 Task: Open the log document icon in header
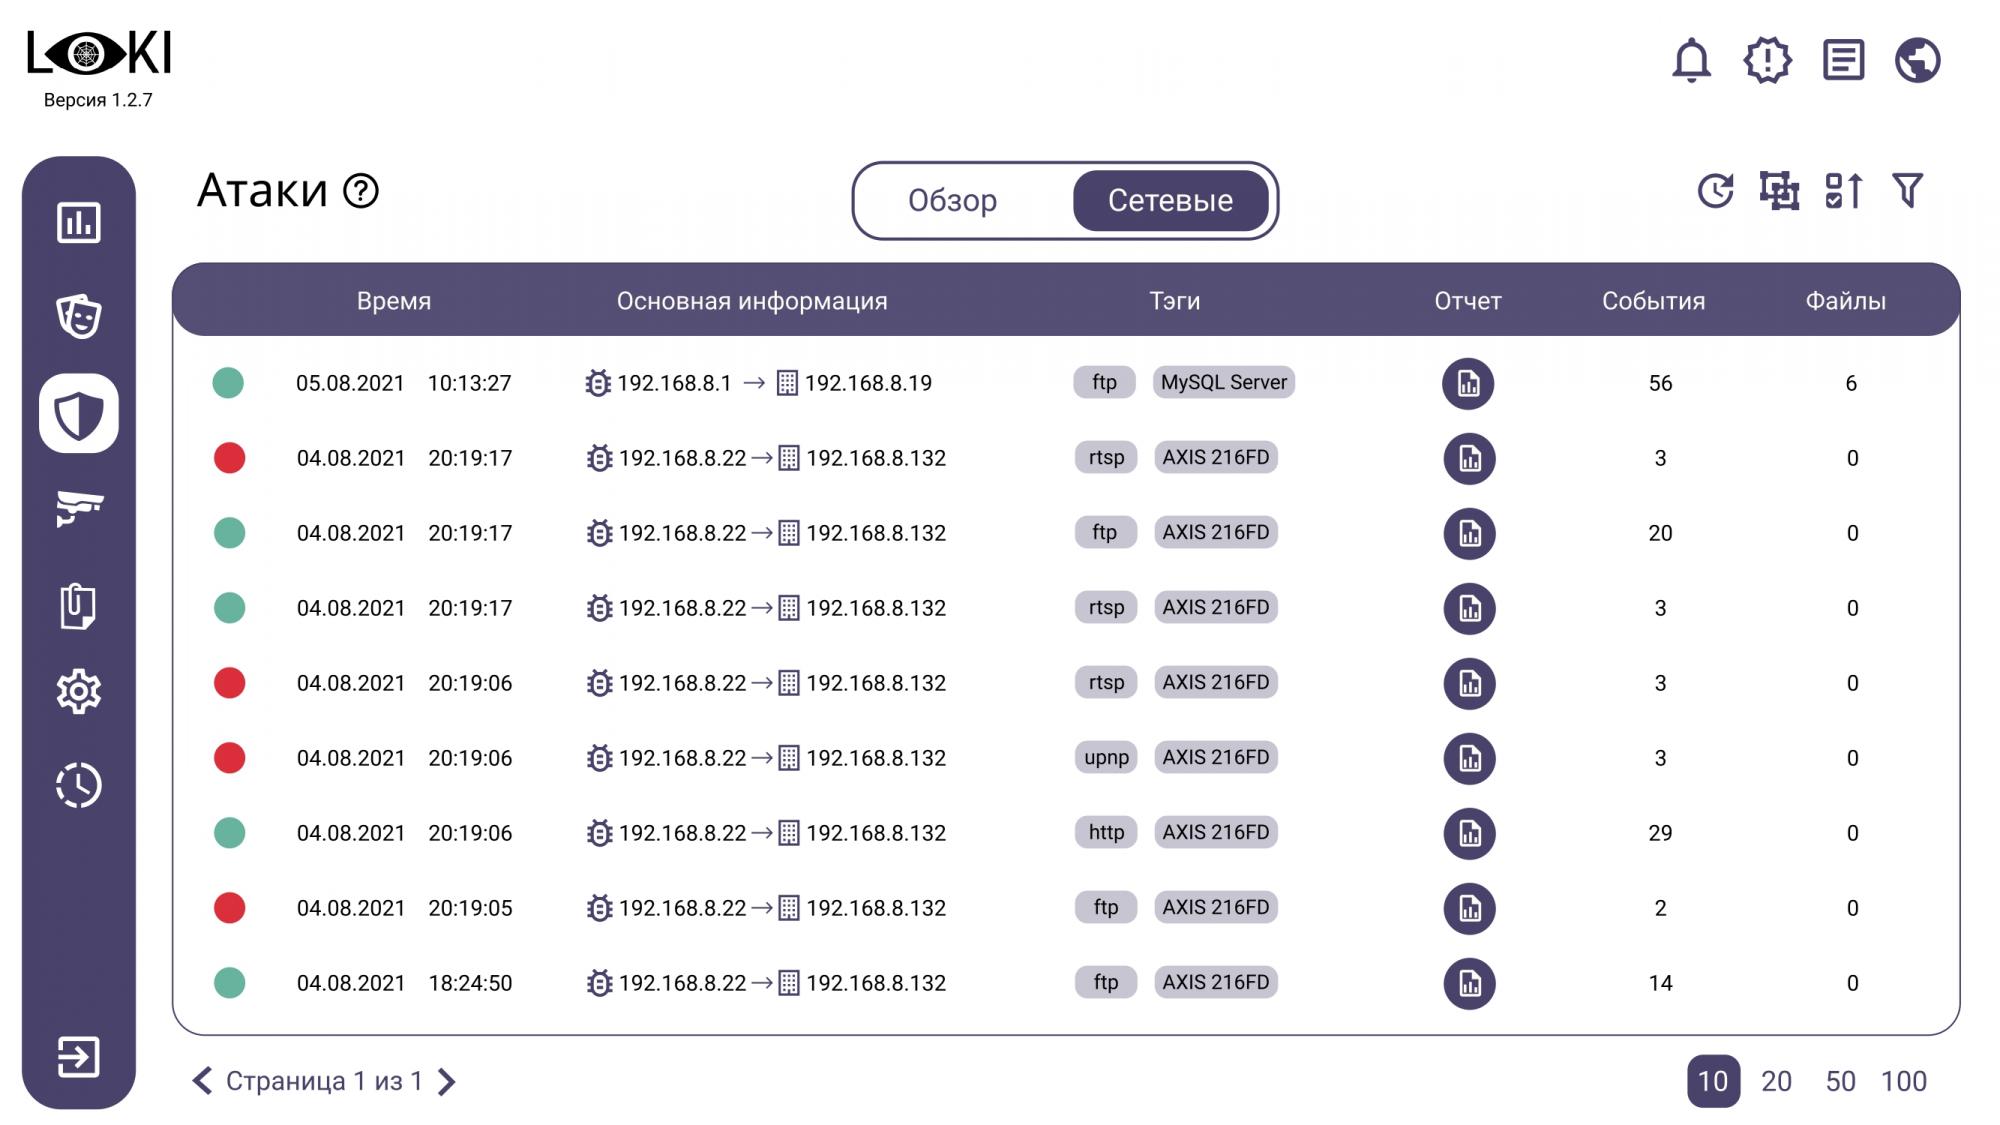click(x=1843, y=60)
